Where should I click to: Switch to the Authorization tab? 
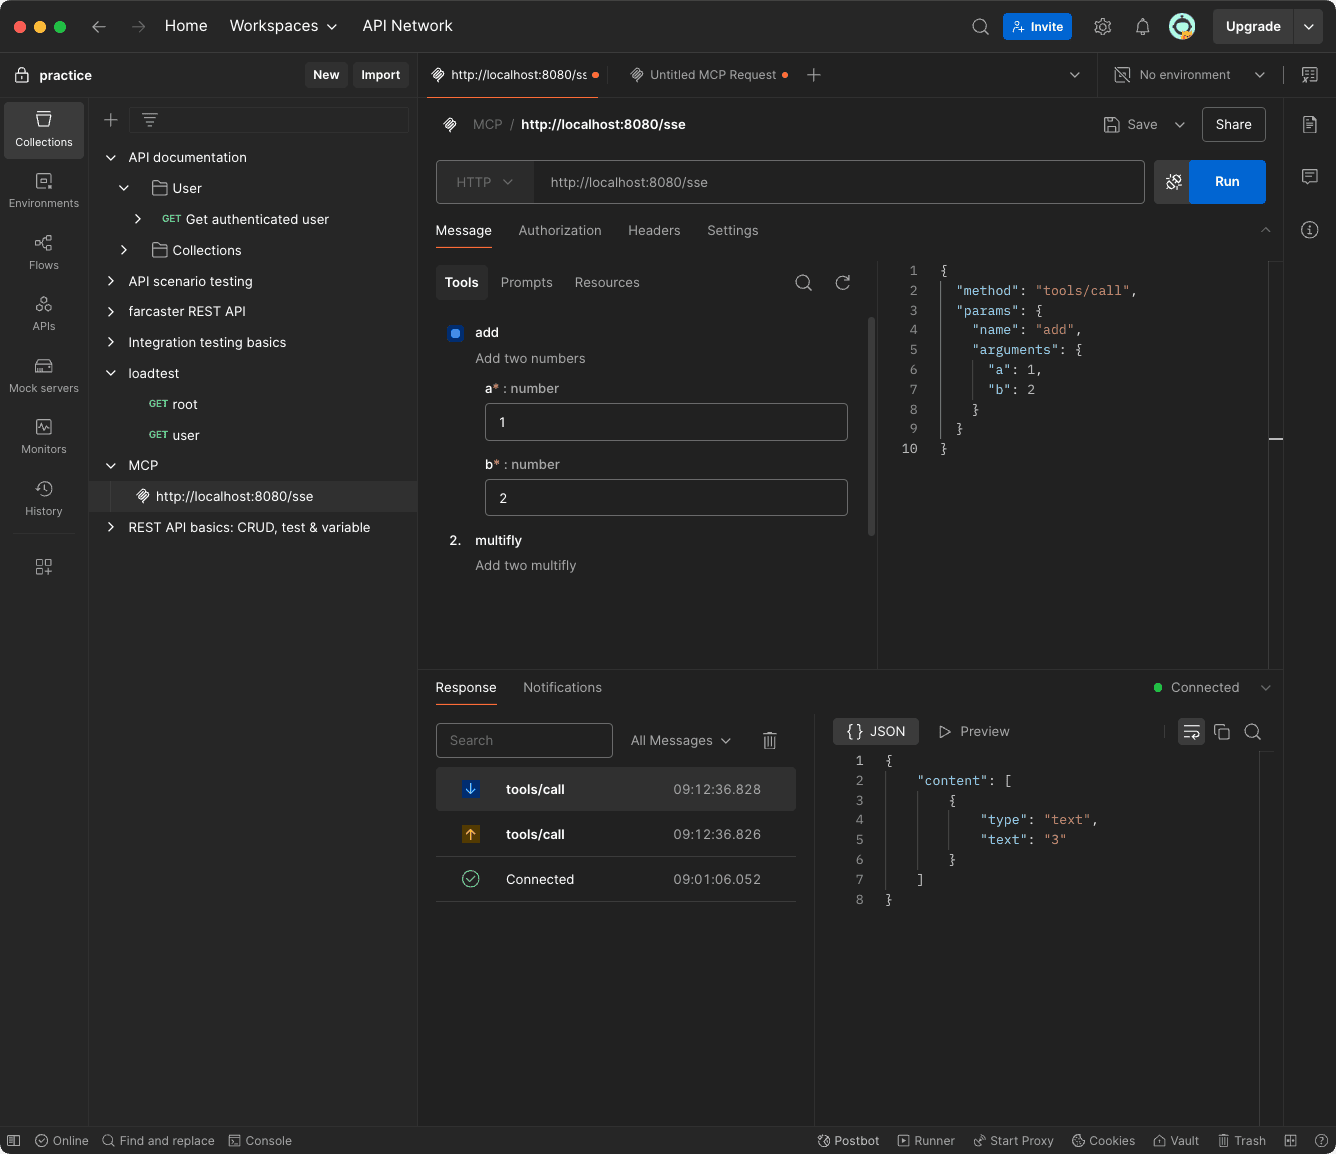point(560,231)
